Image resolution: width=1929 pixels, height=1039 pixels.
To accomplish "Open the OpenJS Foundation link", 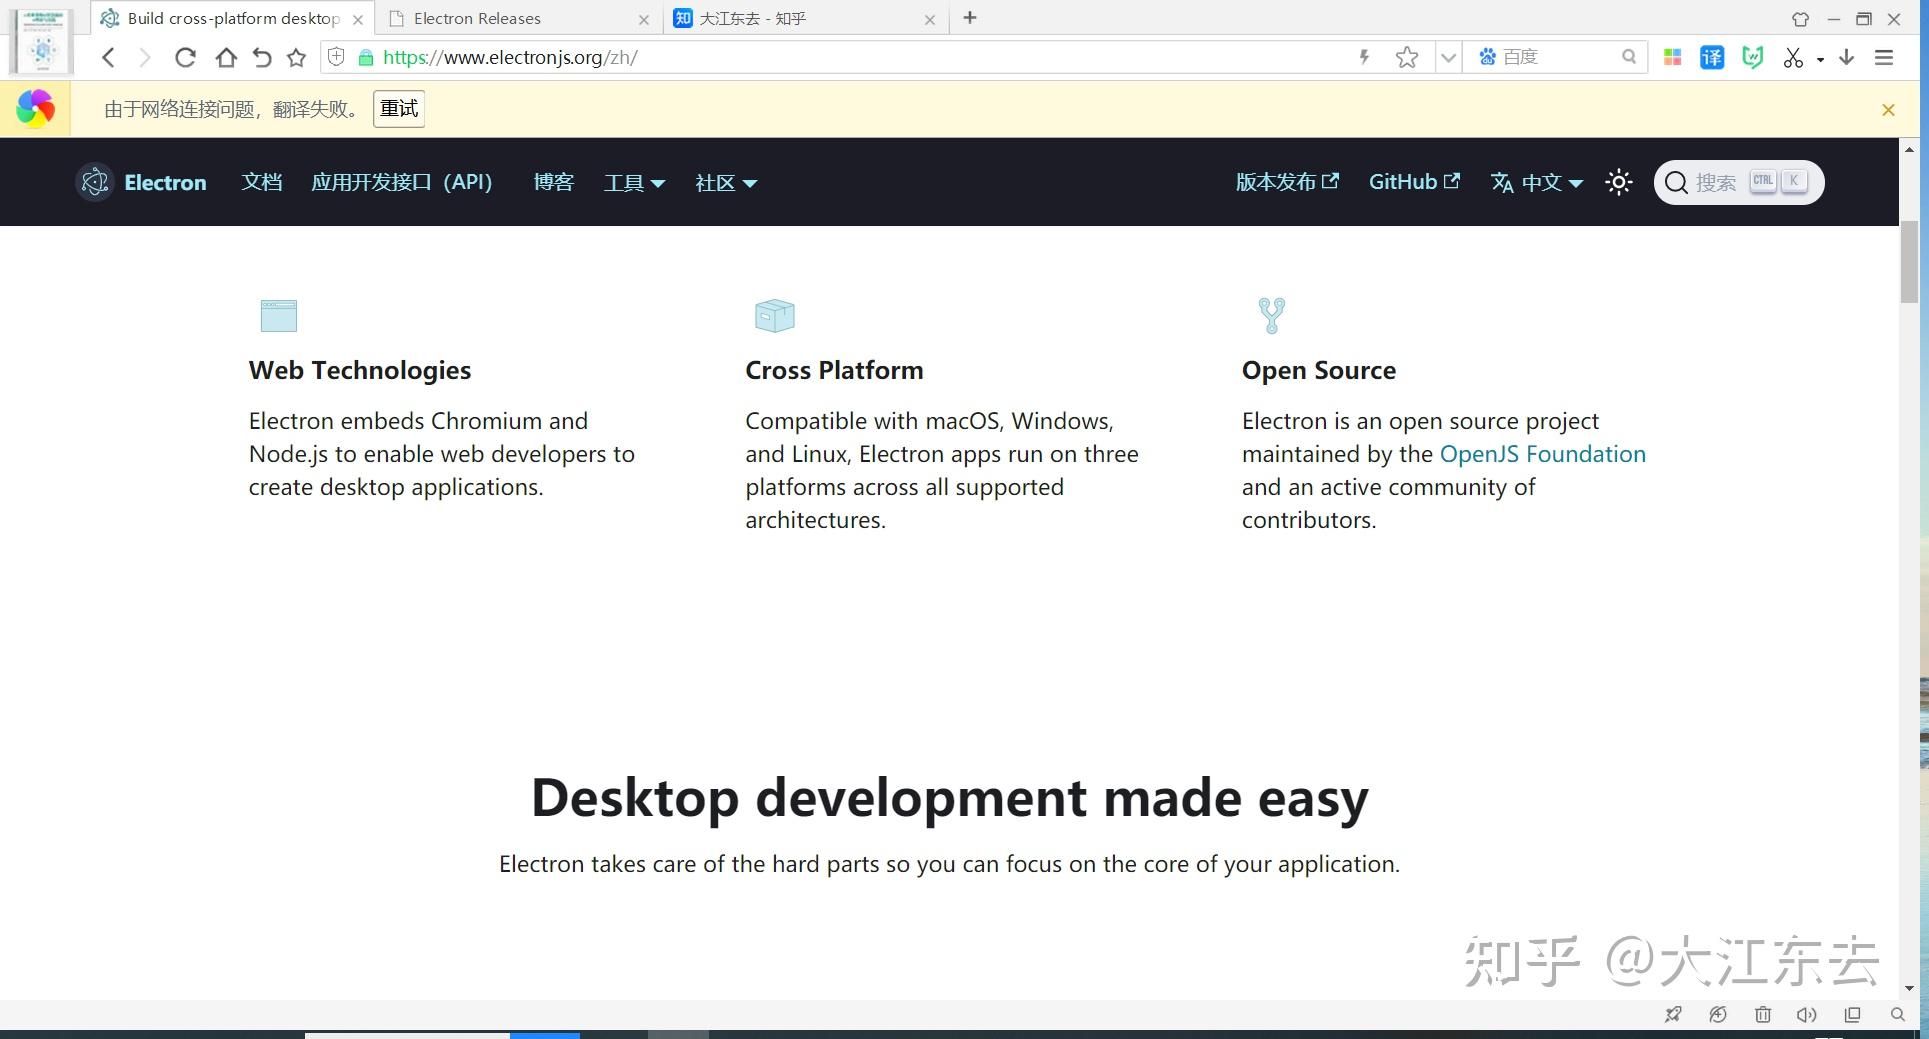I will click(x=1542, y=454).
